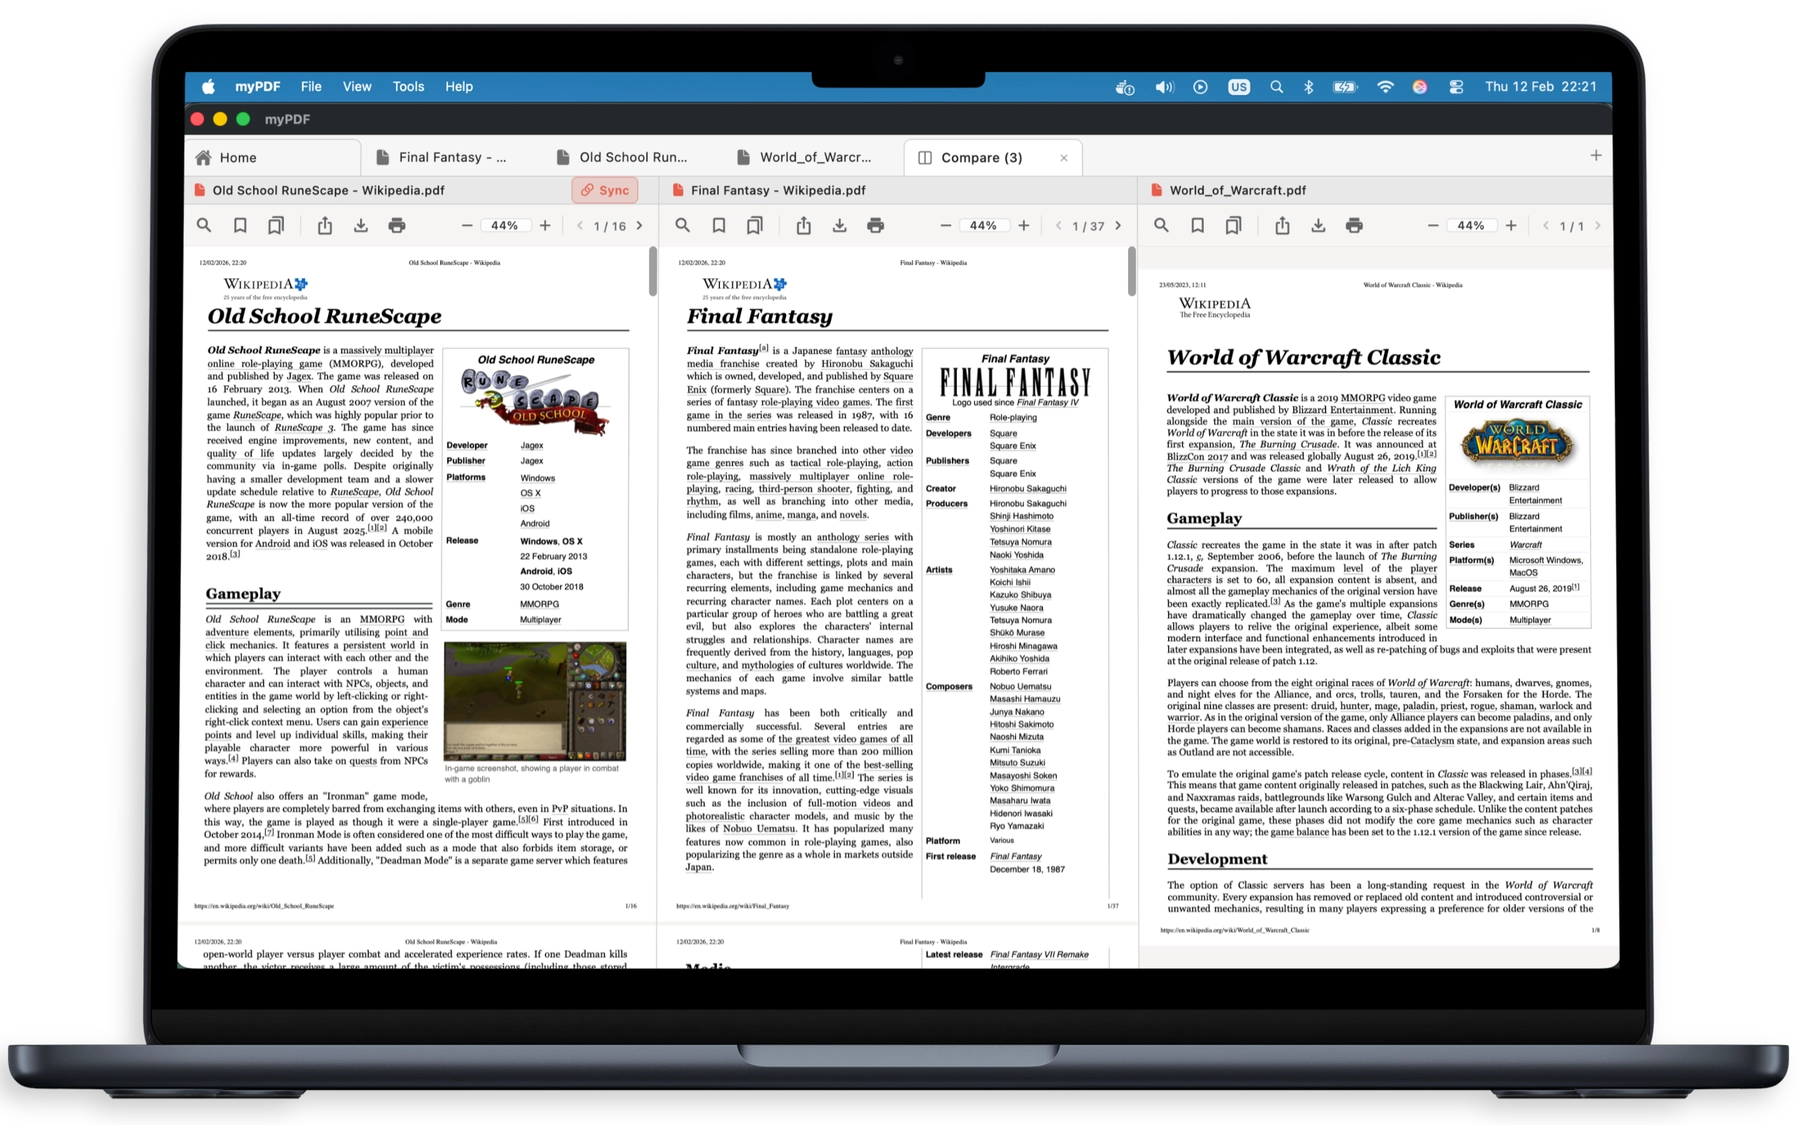1800x1125 pixels.
Task: Open a new tab with the plus button
Action: [x=1595, y=156]
